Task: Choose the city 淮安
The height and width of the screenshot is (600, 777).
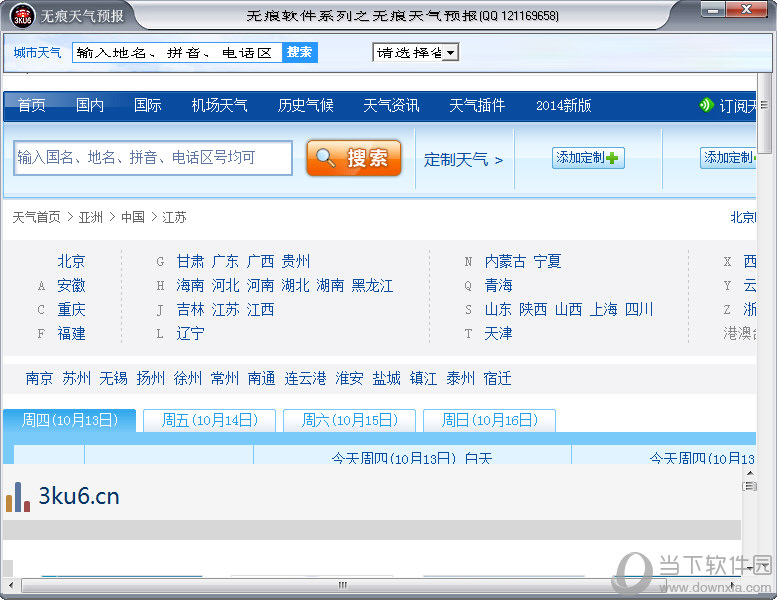Action: [349, 379]
